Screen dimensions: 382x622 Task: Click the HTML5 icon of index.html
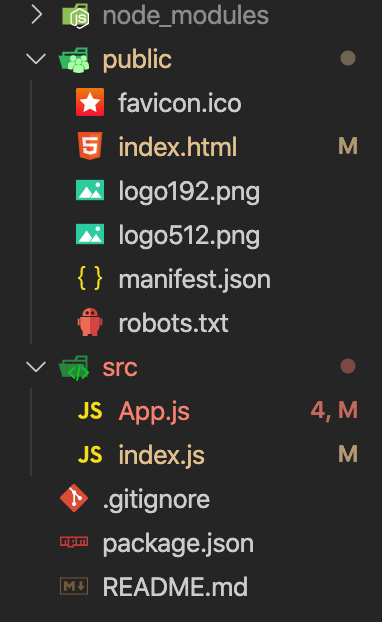pyautogui.click(x=90, y=146)
